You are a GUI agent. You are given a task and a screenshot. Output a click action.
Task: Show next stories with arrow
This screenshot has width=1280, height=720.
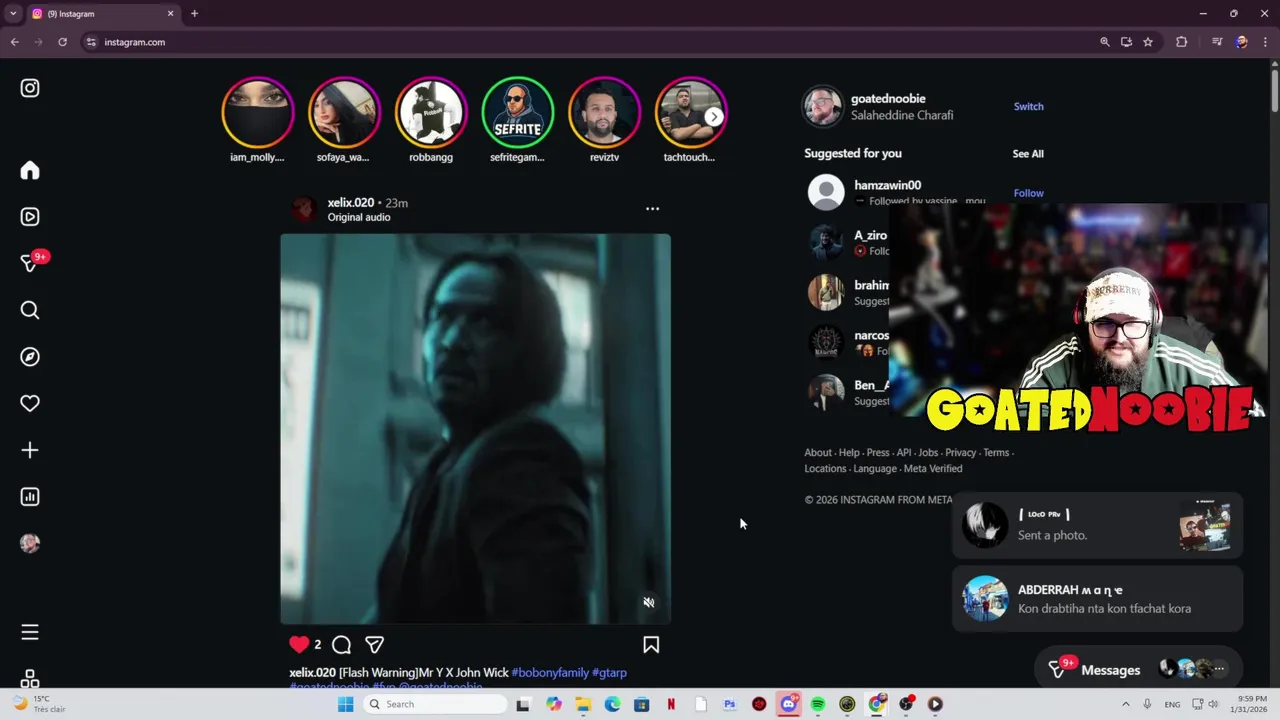point(714,117)
